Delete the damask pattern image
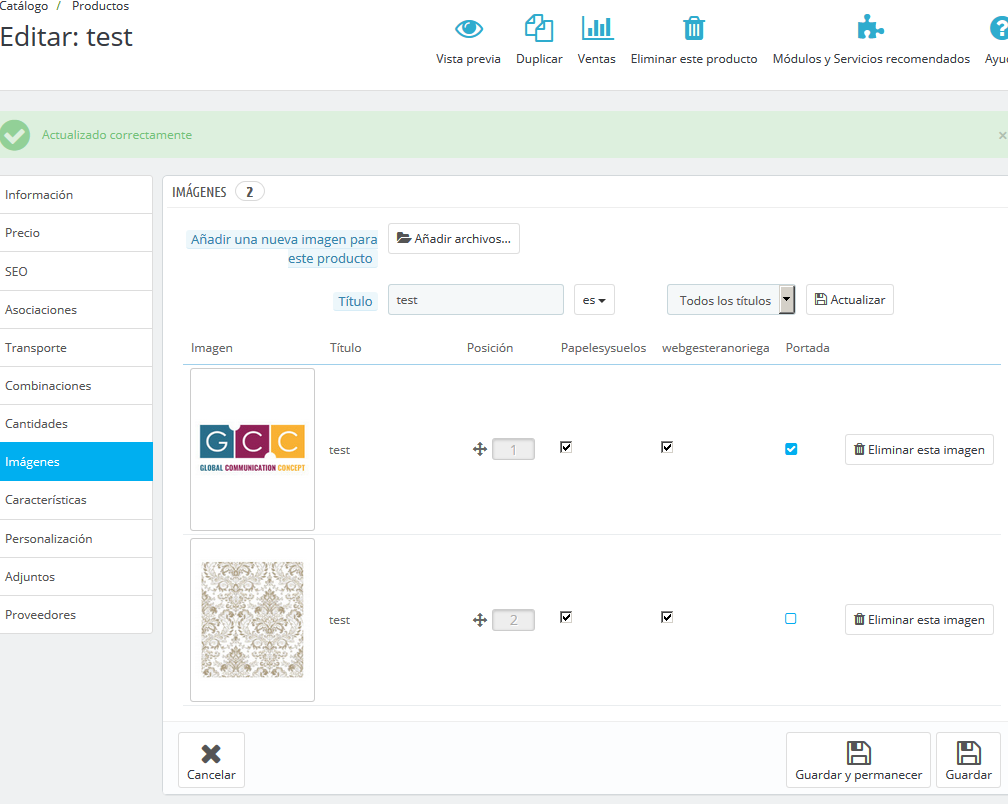Screen dimensions: 1008x804 pos(919,620)
